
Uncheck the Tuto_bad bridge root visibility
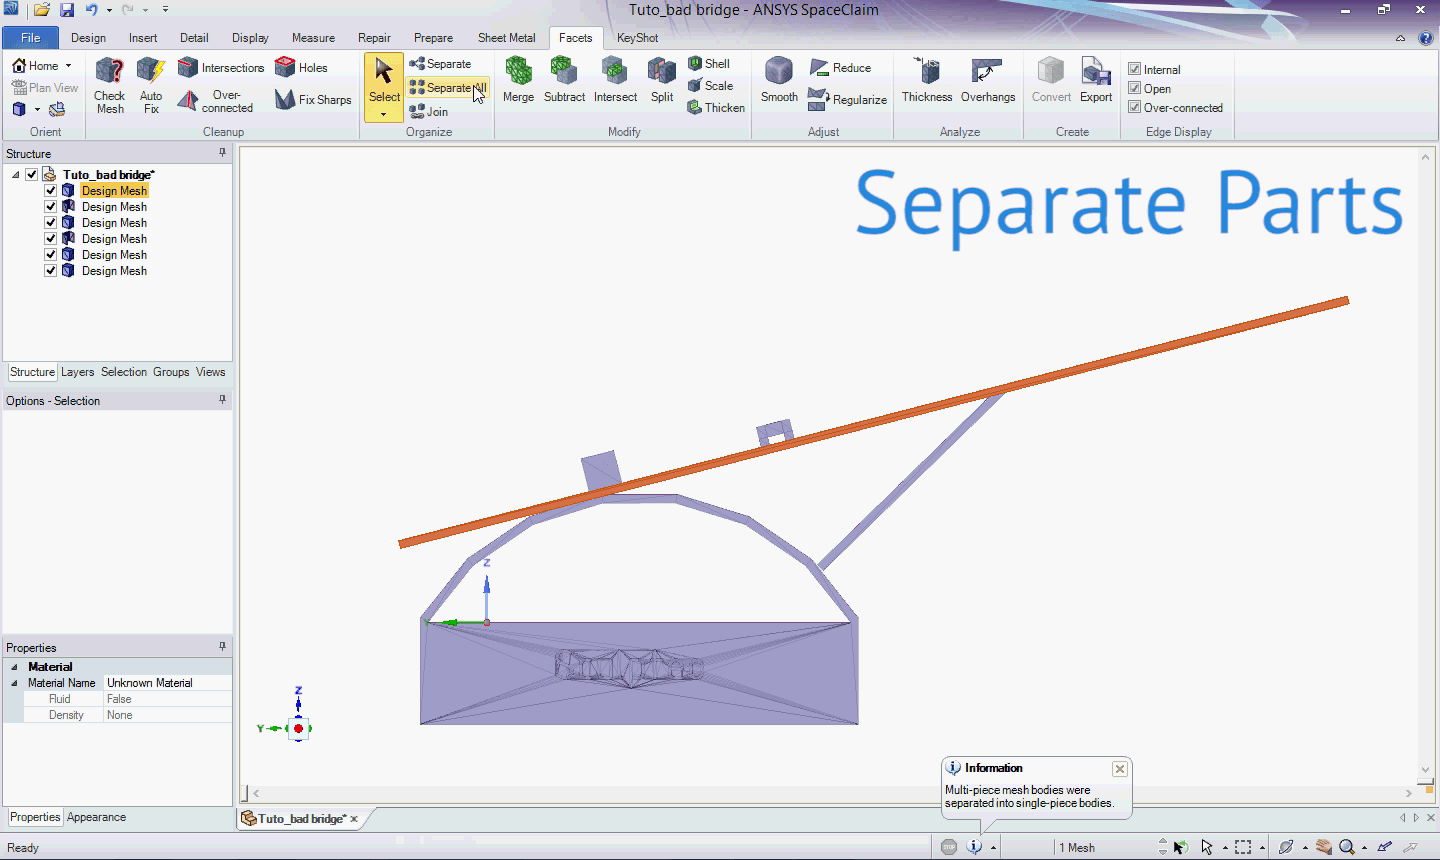pos(32,174)
